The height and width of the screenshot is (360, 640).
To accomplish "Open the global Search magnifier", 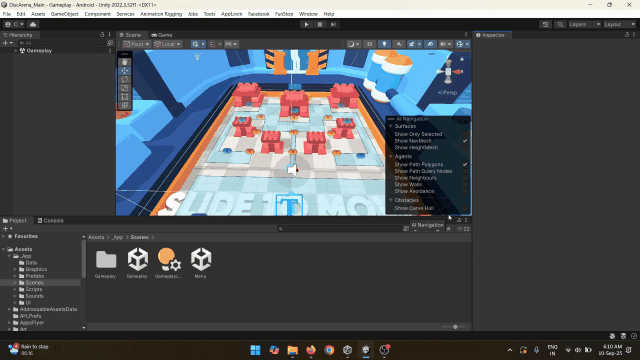I will point(560,24).
